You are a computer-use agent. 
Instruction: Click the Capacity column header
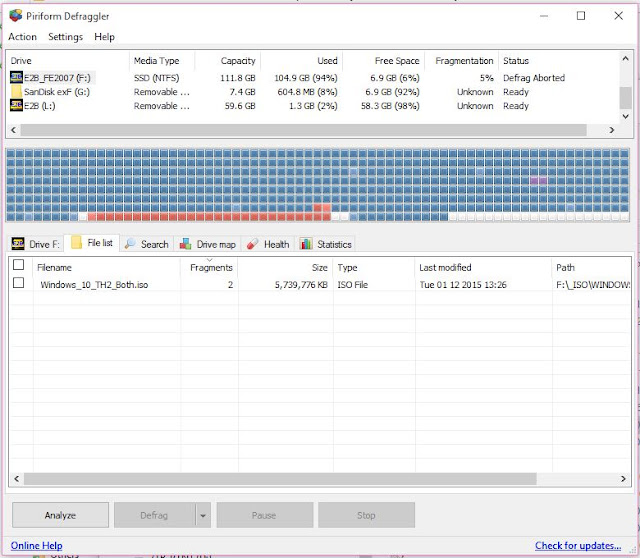tap(227, 61)
